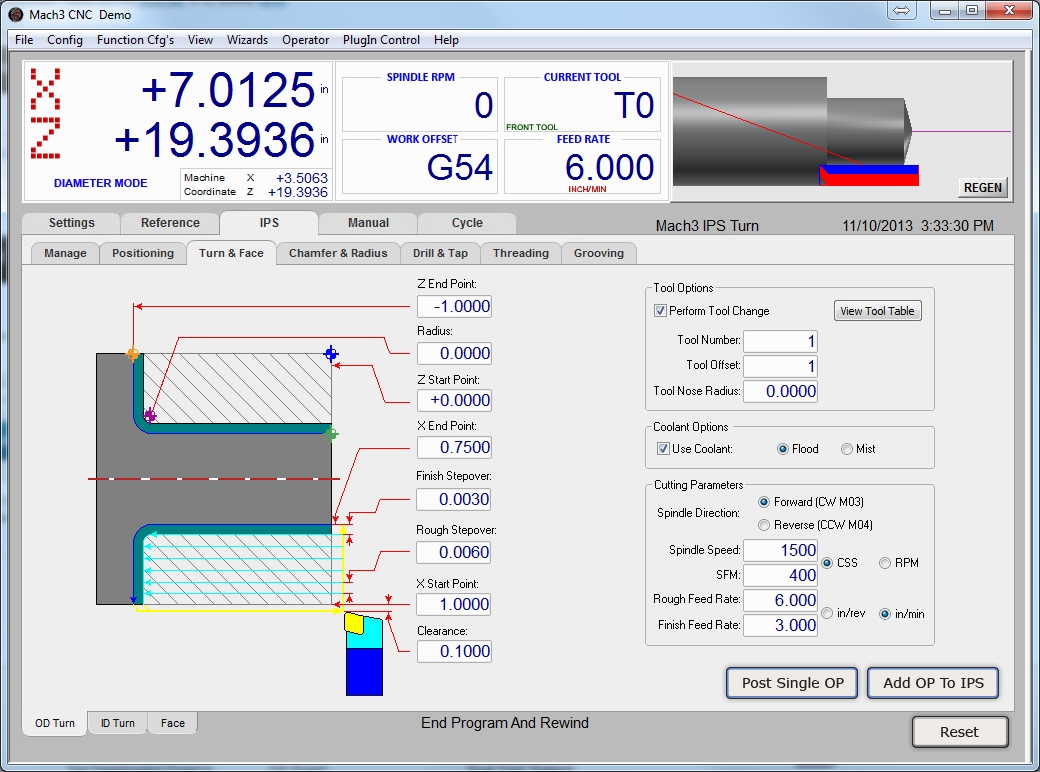Screen dimensions: 1040x772
Task: Open the Function Cfg's menu
Action: (x=135, y=40)
